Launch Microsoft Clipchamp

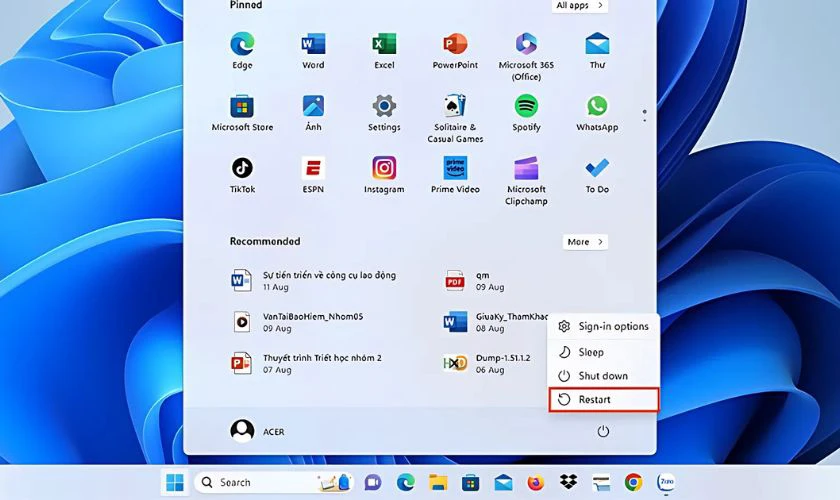point(526,181)
